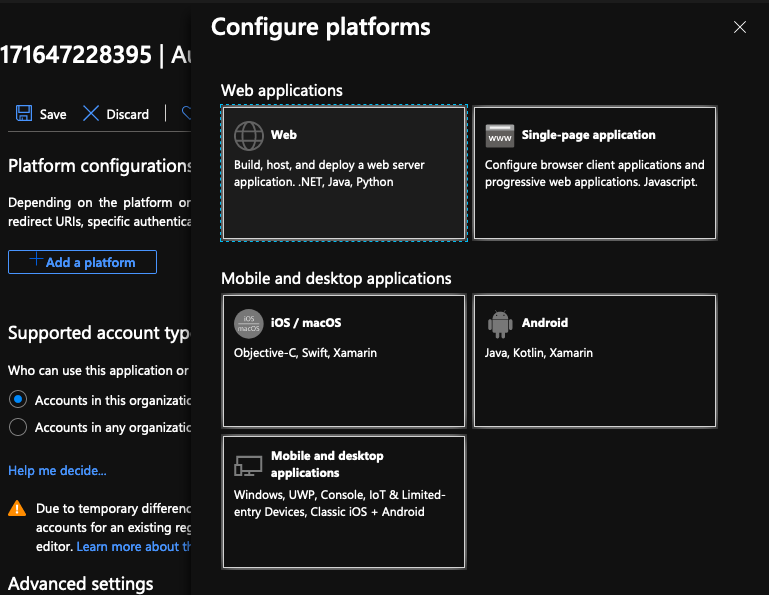This screenshot has height=595, width=769.
Task: Click text 'Configure browser client applications and'
Action: click(594, 165)
